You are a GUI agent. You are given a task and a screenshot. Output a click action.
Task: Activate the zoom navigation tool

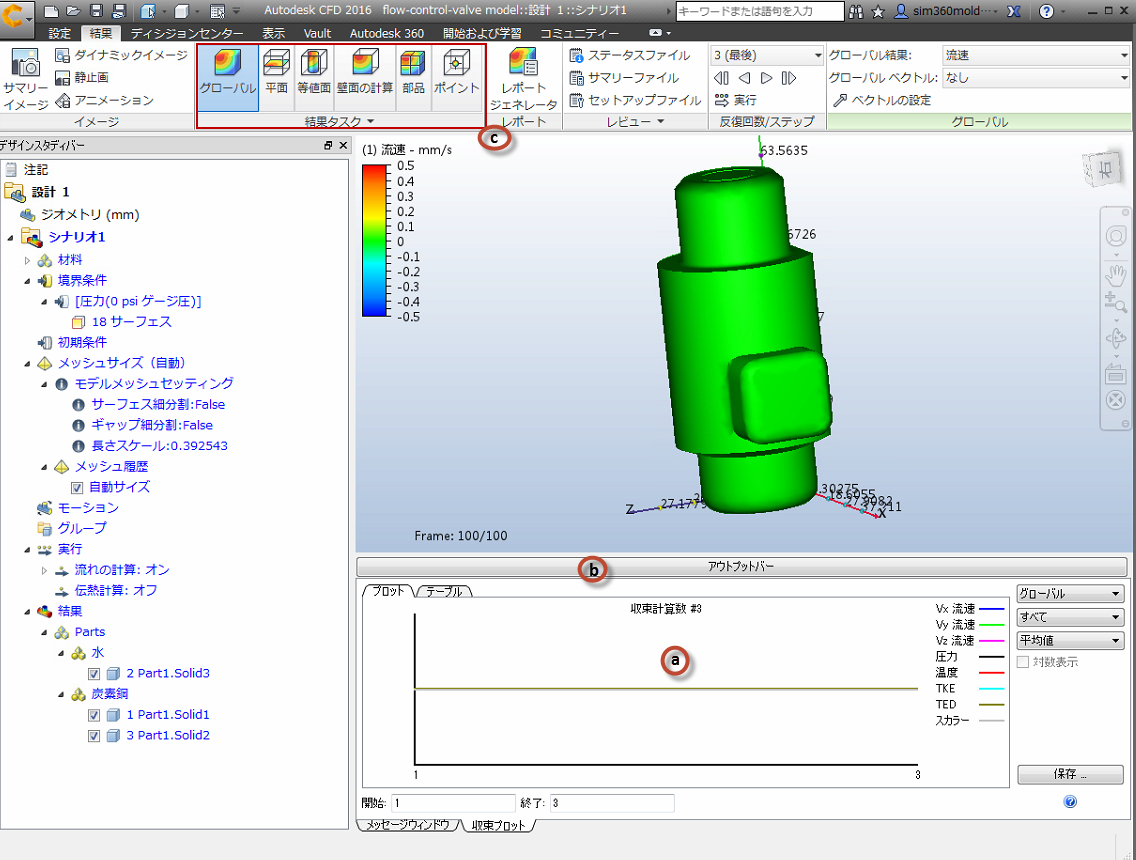(x=1116, y=302)
